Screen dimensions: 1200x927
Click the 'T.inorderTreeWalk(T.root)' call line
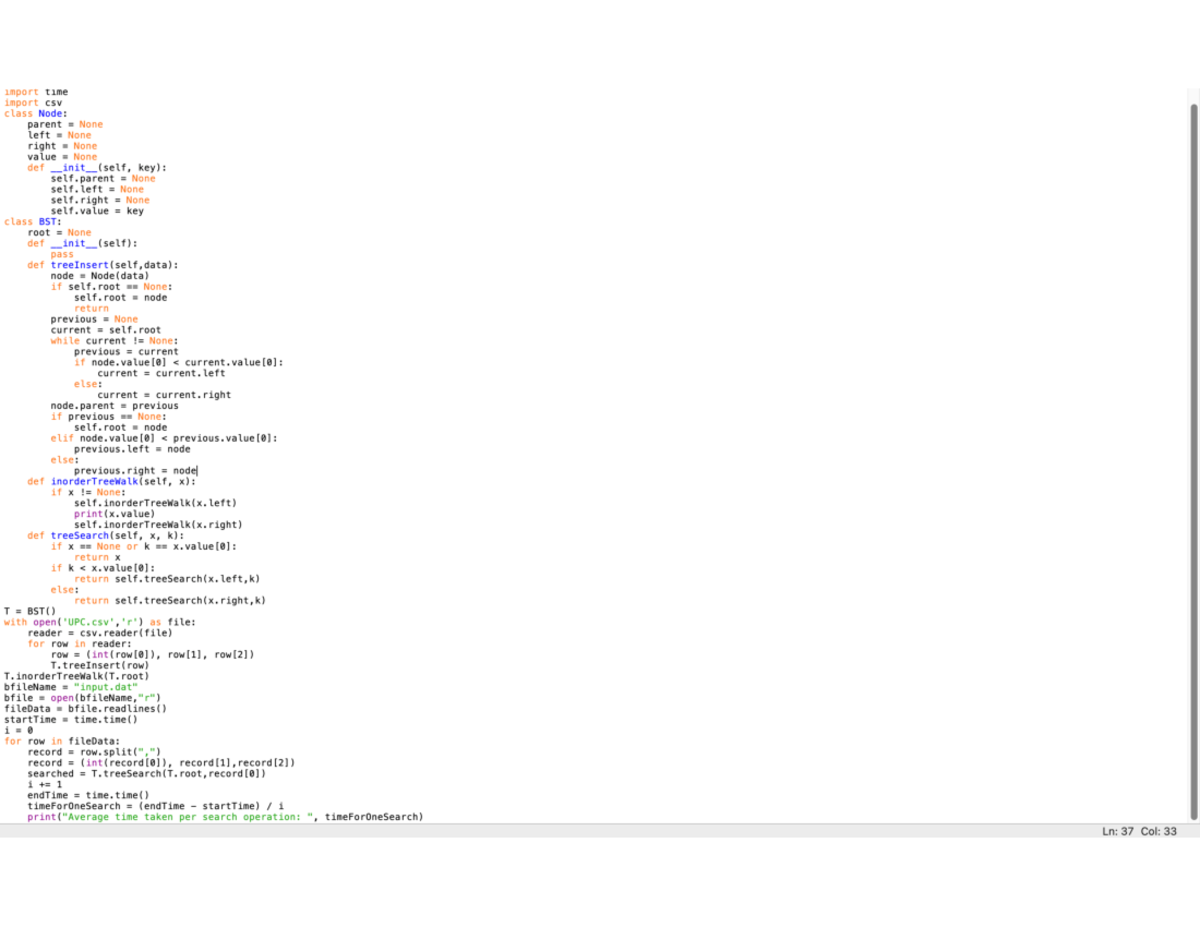(x=76, y=676)
